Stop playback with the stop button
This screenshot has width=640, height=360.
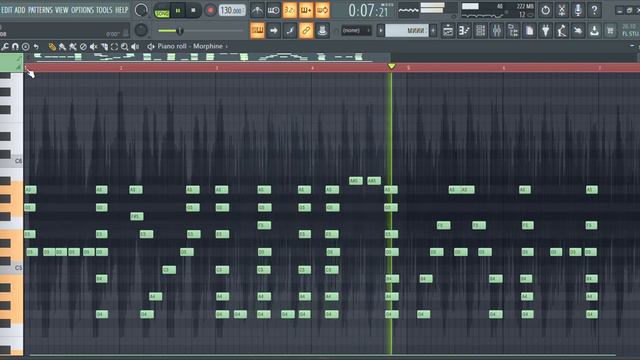point(193,11)
